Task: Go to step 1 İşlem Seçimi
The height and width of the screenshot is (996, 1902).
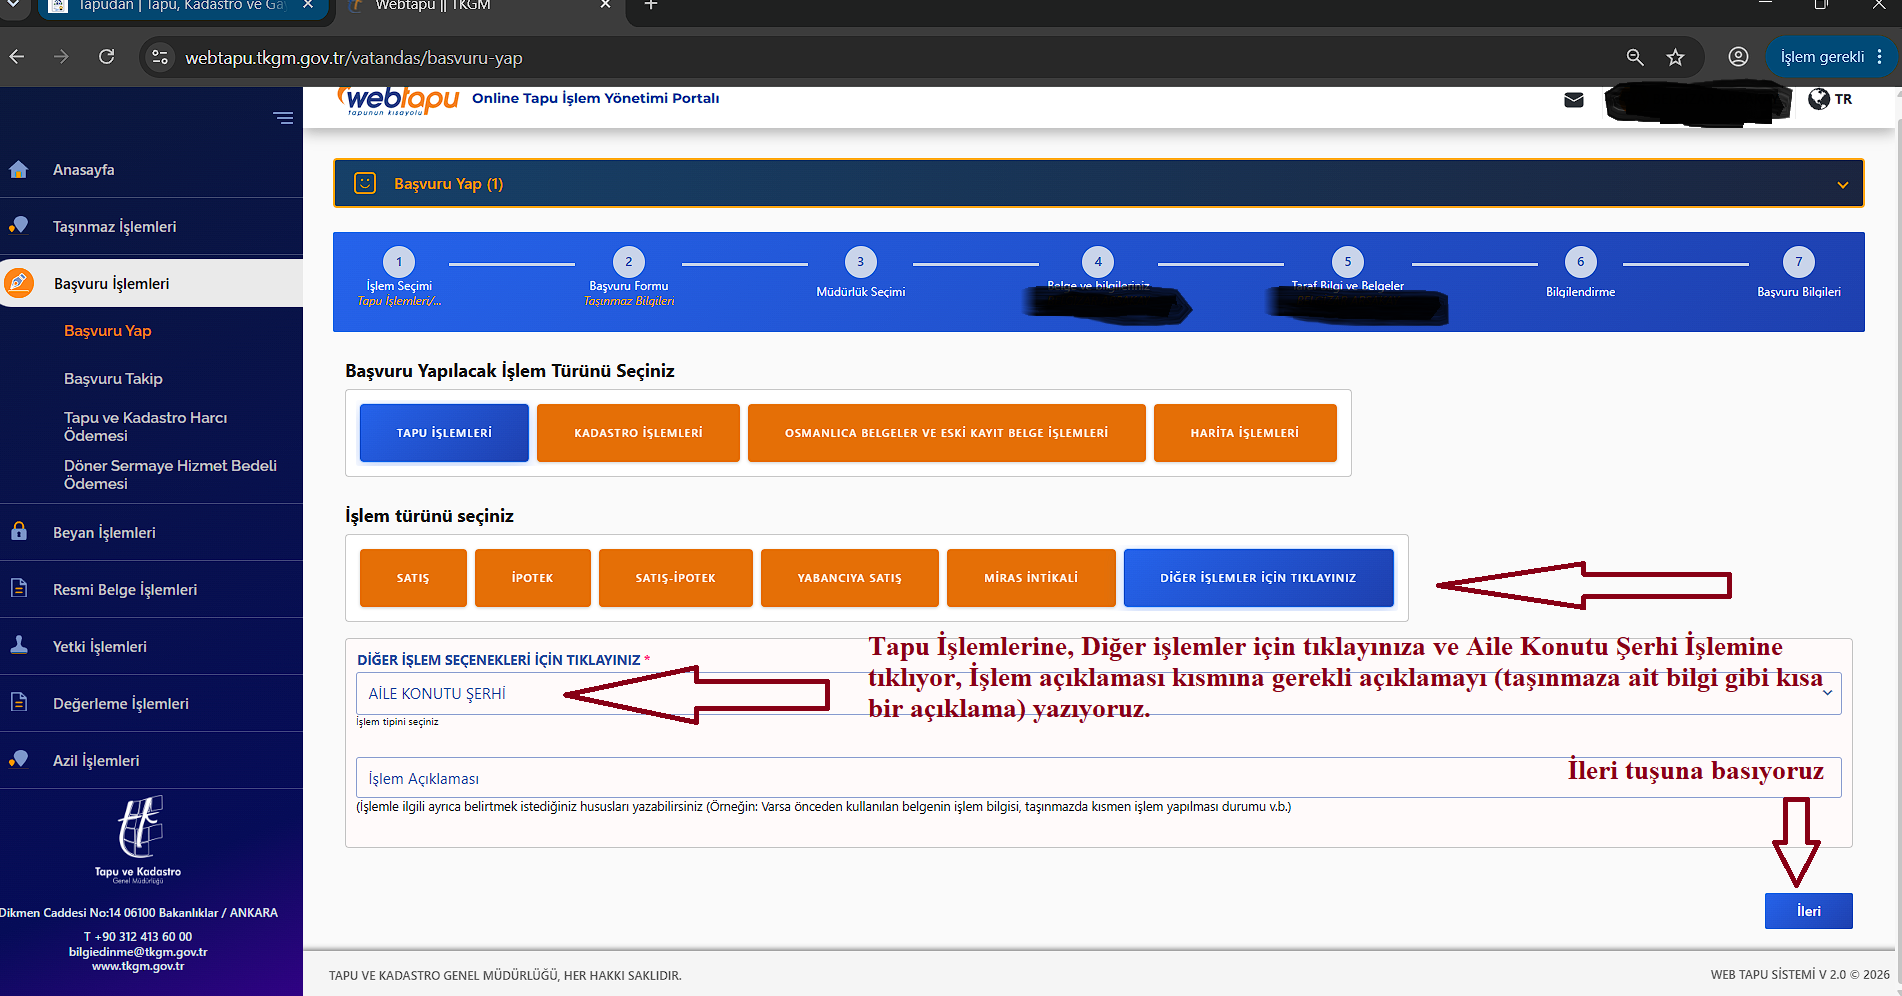Action: (399, 262)
